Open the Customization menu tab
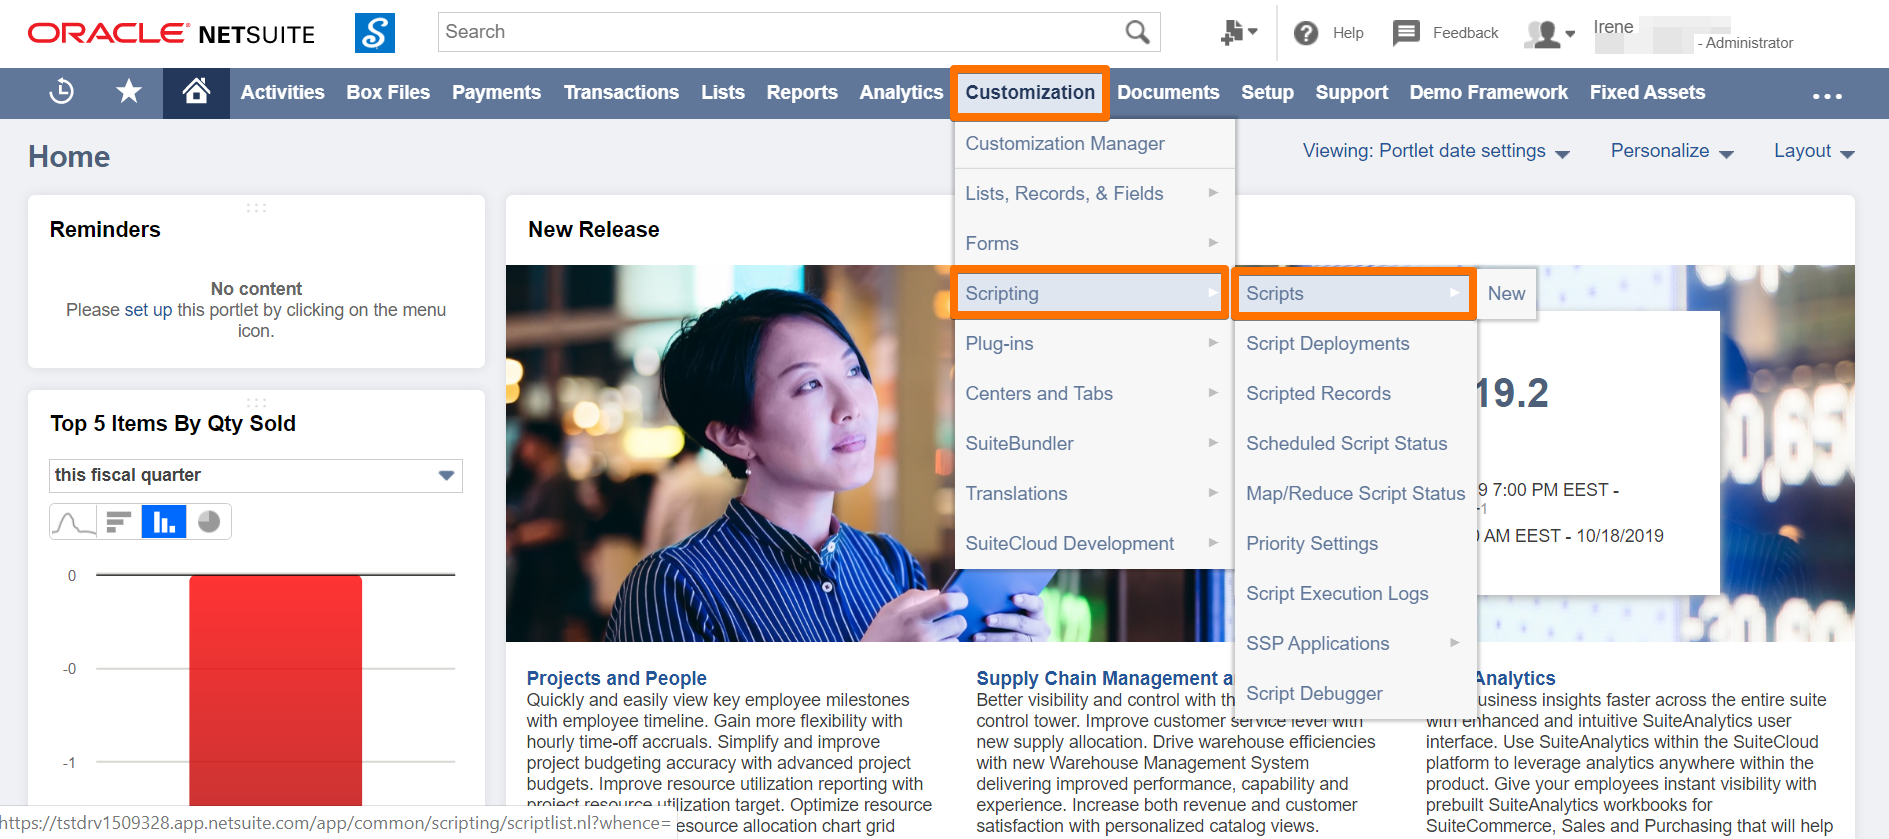 click(1030, 93)
